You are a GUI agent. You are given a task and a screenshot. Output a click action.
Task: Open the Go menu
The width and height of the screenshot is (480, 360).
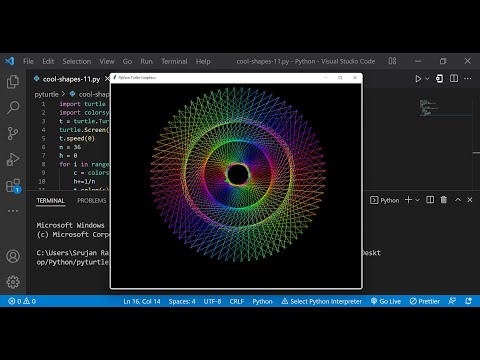(x=127, y=61)
